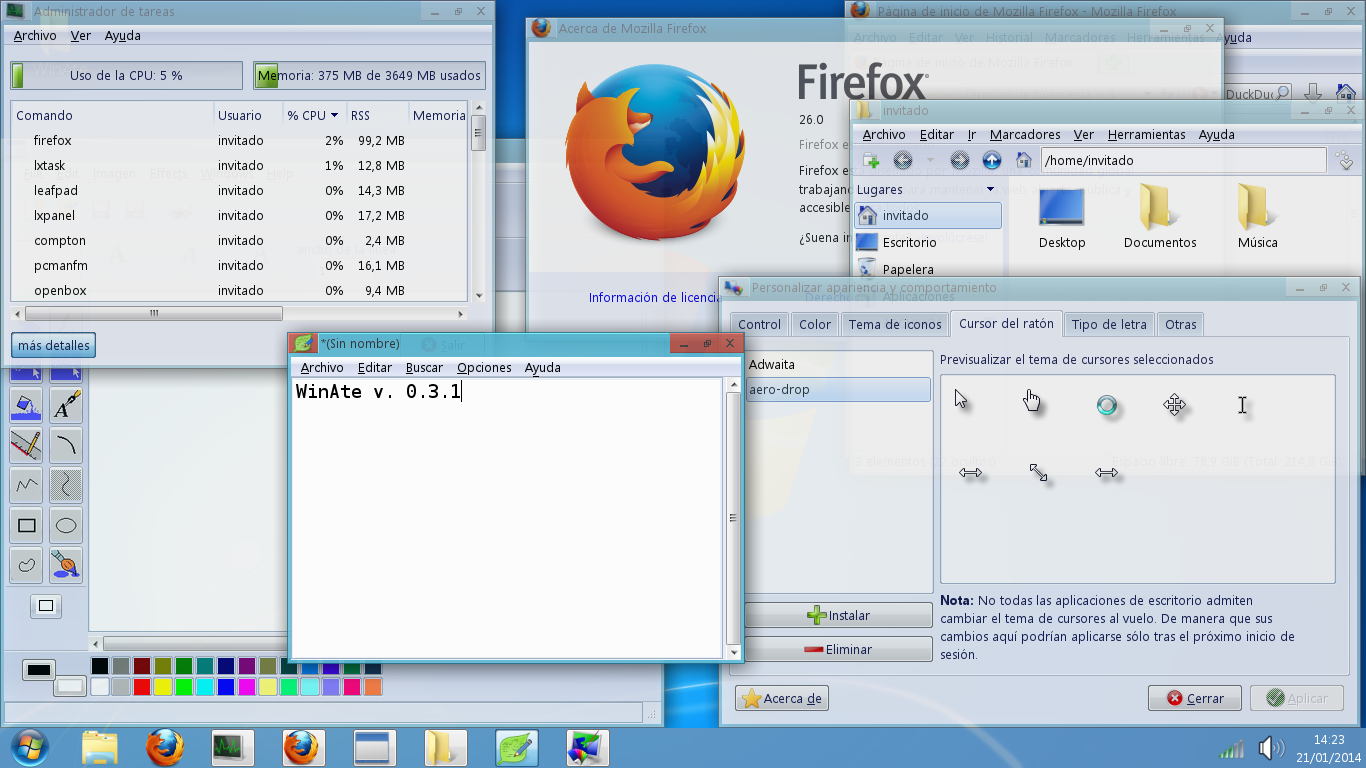
Task: Open the Buscar menu in Leafpad
Action: [424, 367]
